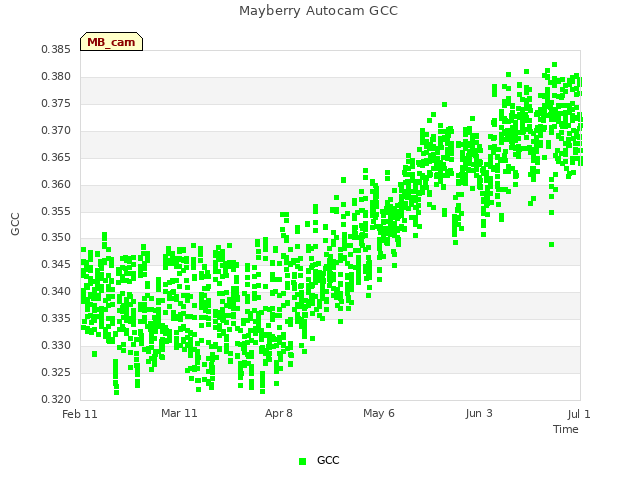The width and height of the screenshot is (640, 480).
Task: Click the 0.380 y-axis value
Action: tap(56, 76)
